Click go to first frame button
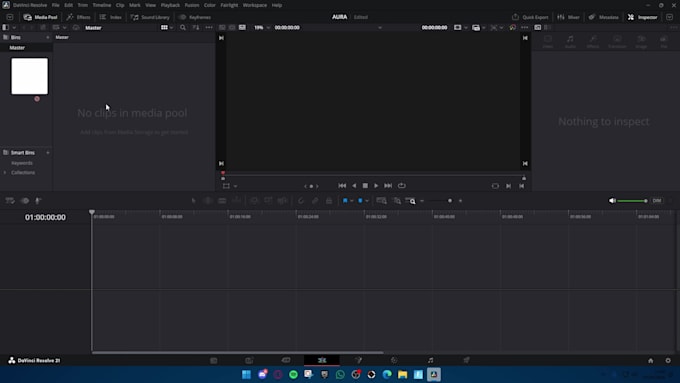Image resolution: width=680 pixels, height=383 pixels. click(x=342, y=186)
